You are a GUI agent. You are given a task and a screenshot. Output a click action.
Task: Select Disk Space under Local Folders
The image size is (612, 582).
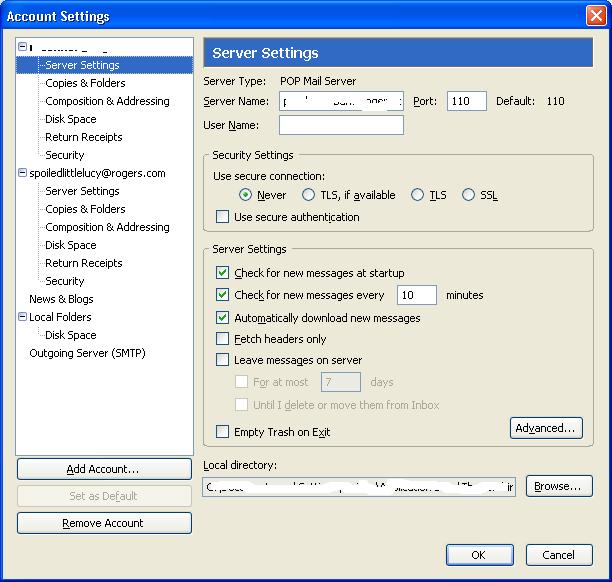click(70, 335)
